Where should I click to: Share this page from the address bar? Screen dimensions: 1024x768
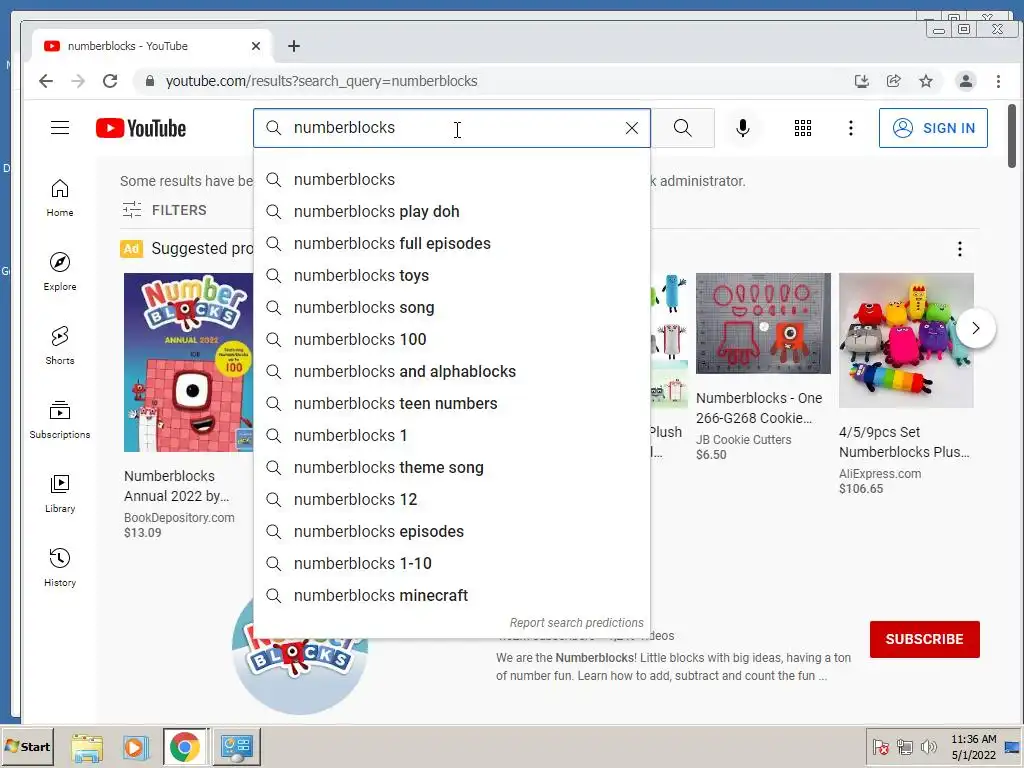pyautogui.click(x=893, y=81)
